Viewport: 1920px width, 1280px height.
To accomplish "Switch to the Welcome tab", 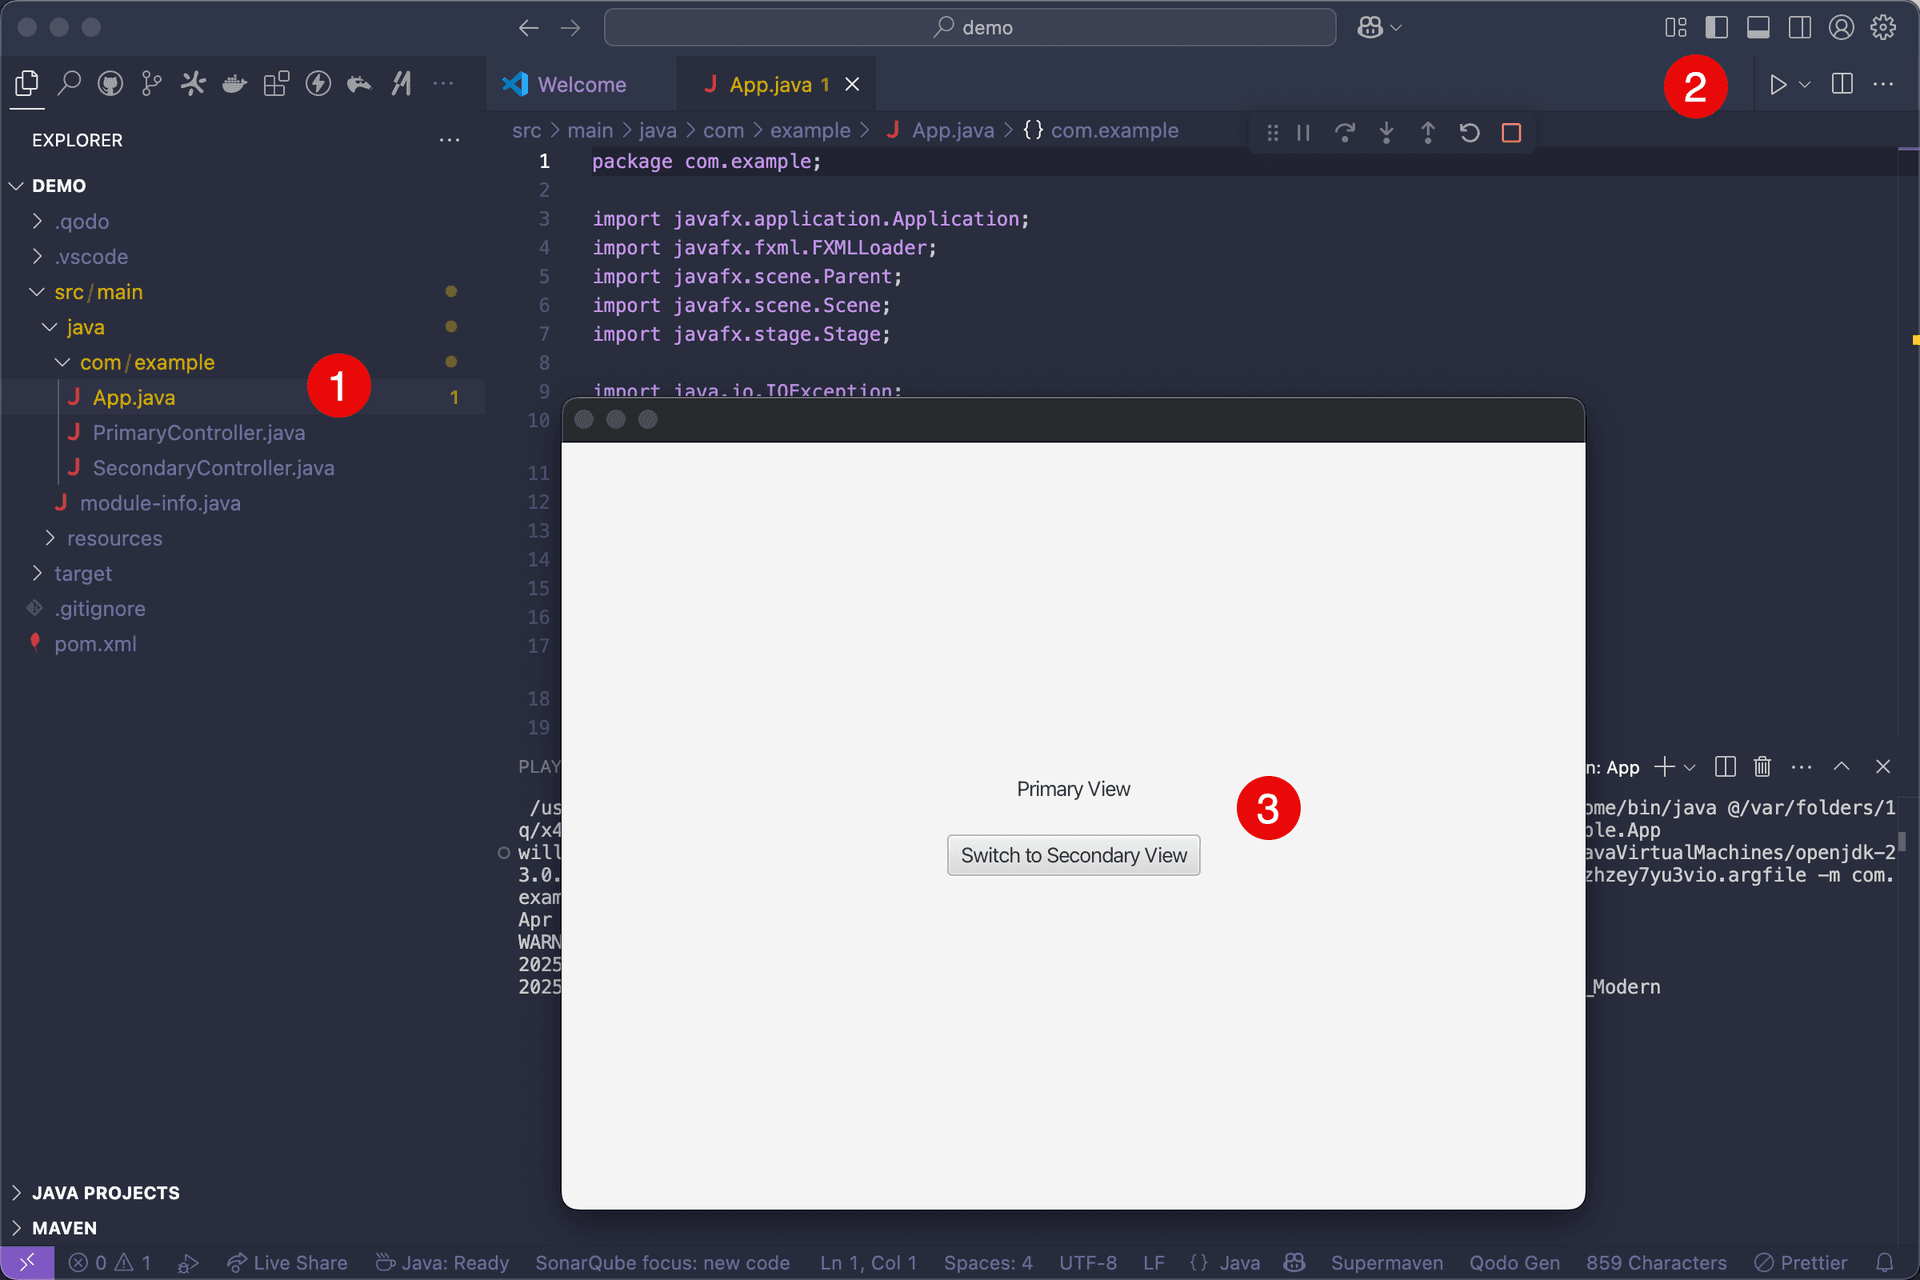I will coord(580,84).
